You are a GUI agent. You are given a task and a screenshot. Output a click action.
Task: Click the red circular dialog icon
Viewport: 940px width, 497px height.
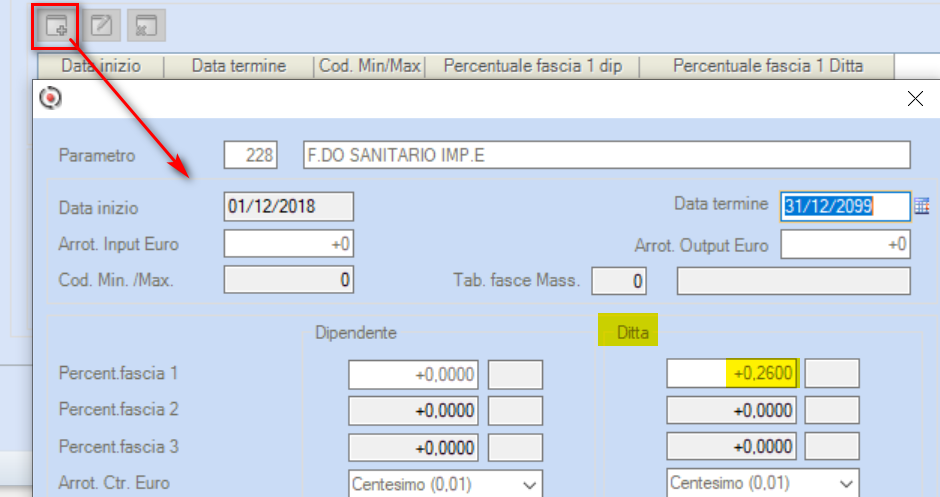click(50, 98)
